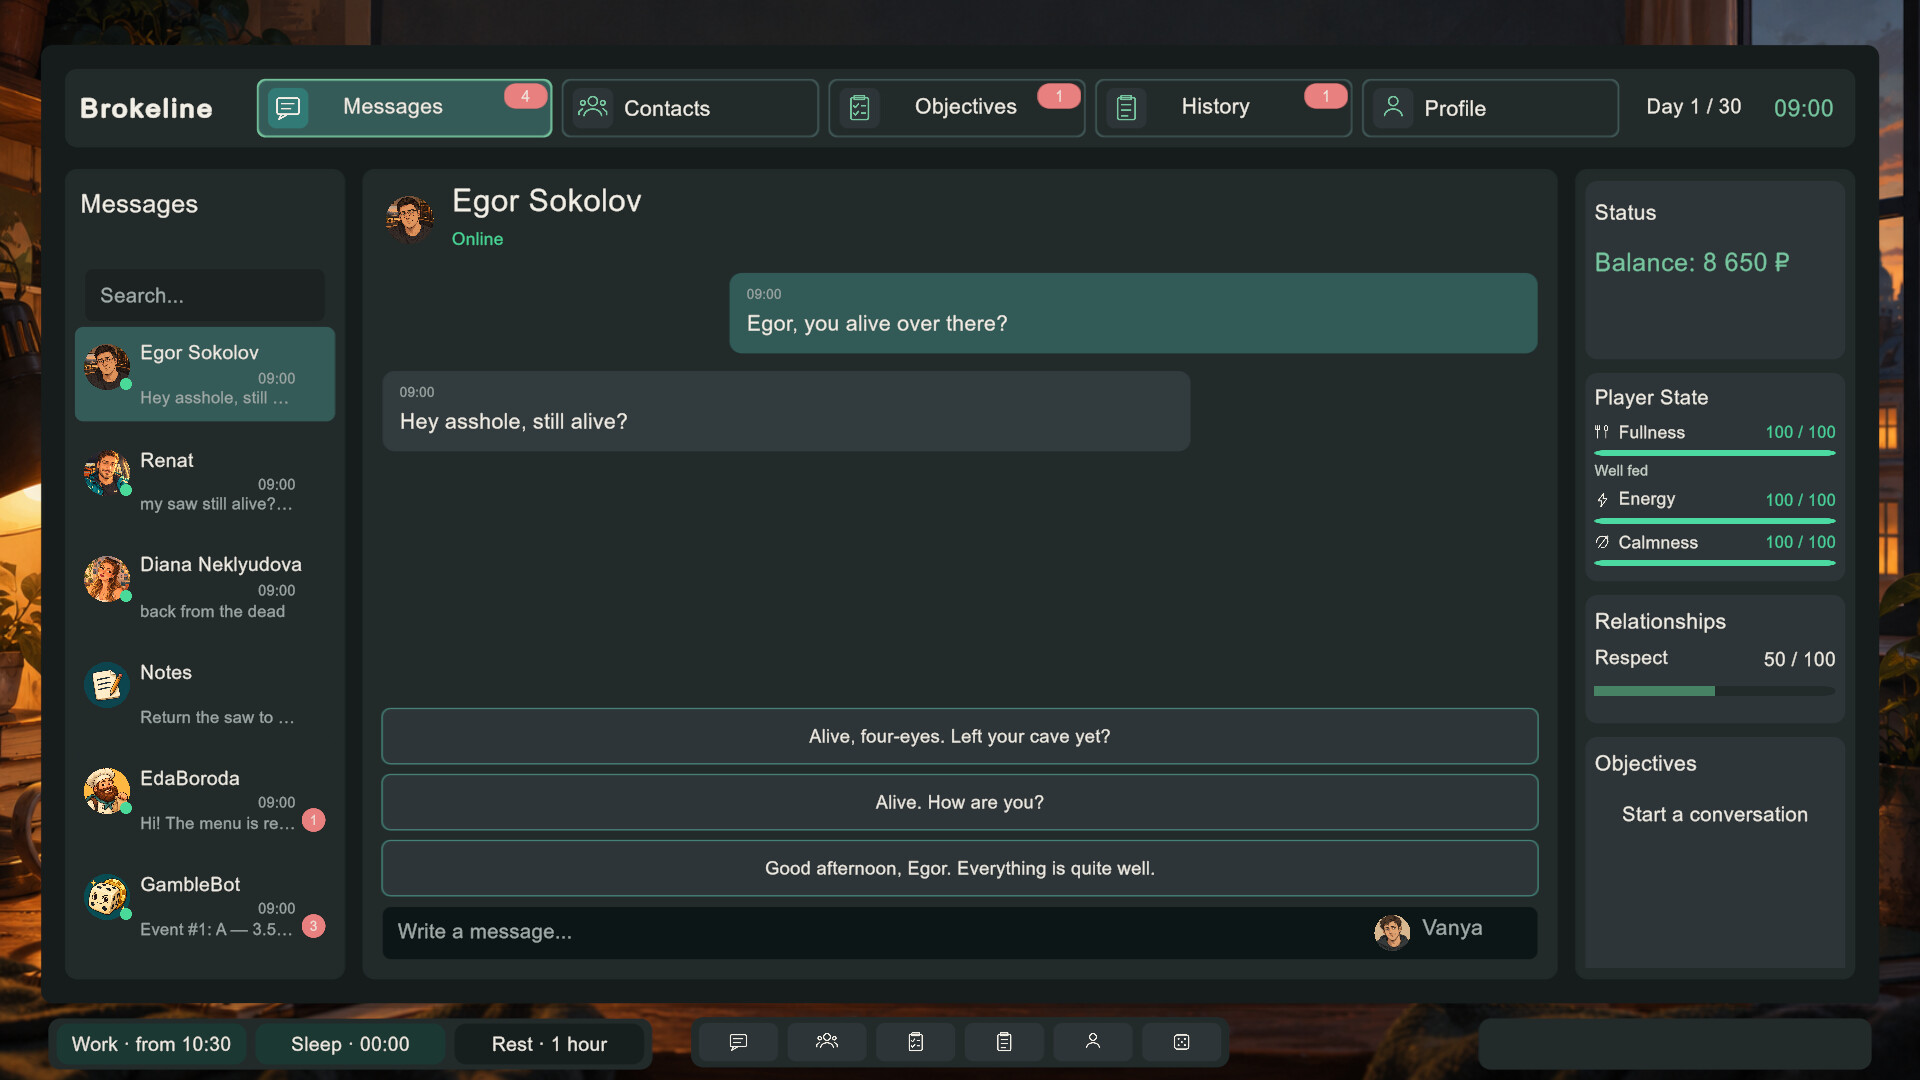Click the Fullness progress bar
The image size is (1920, 1080).
coord(1714,453)
